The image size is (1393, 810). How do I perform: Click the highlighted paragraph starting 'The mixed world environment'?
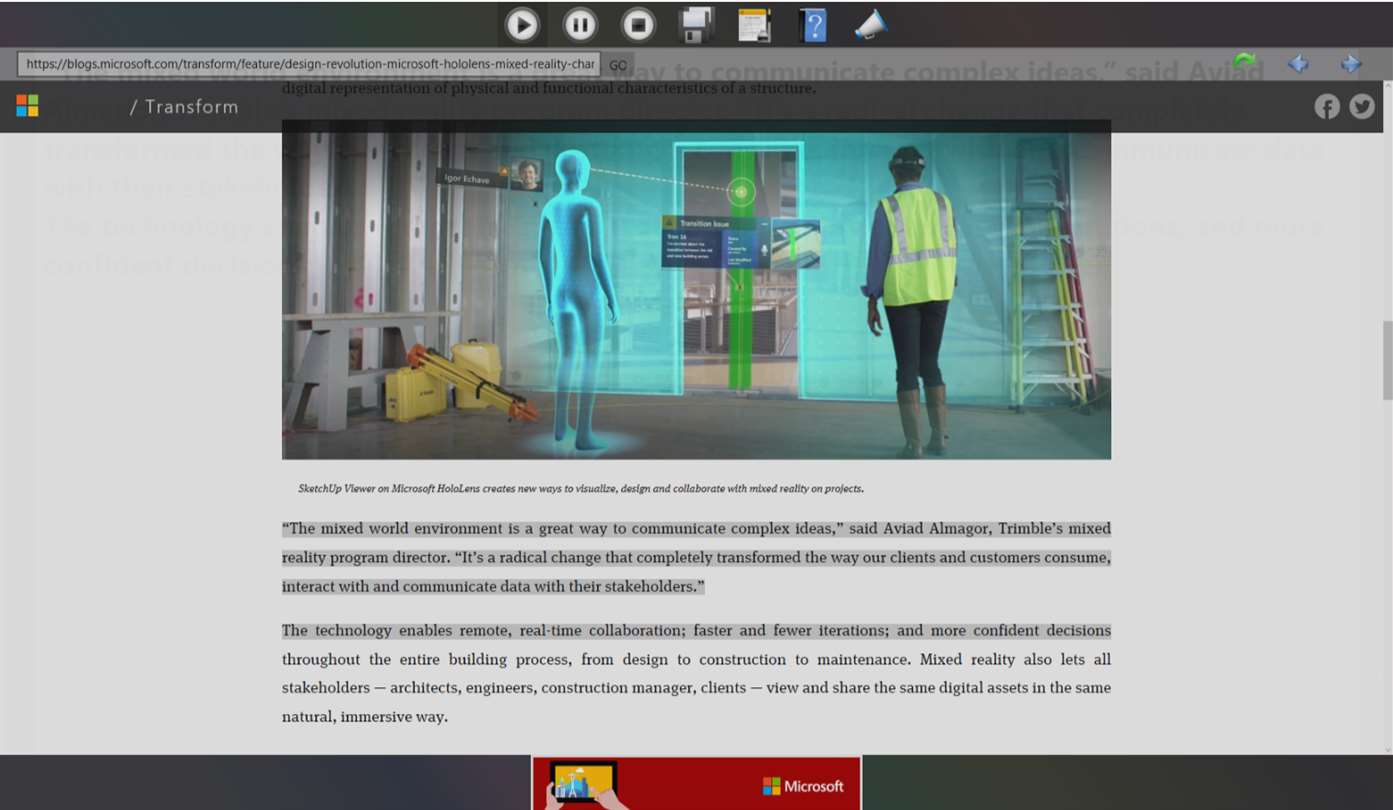pos(696,557)
